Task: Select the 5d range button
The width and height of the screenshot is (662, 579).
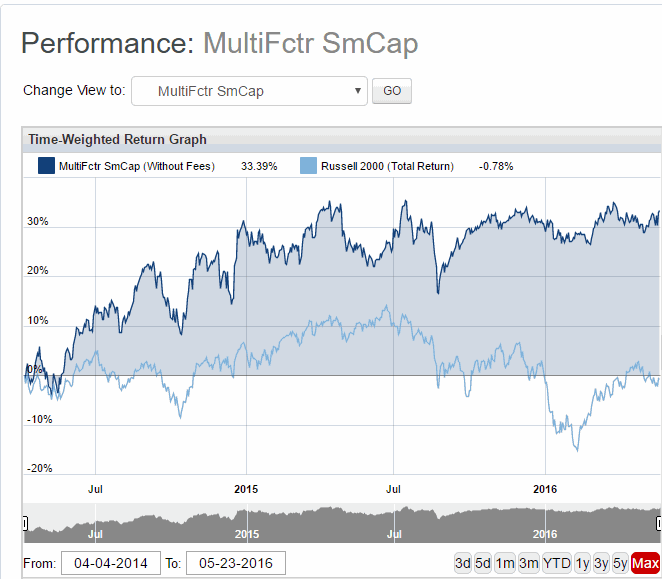Action: click(483, 563)
